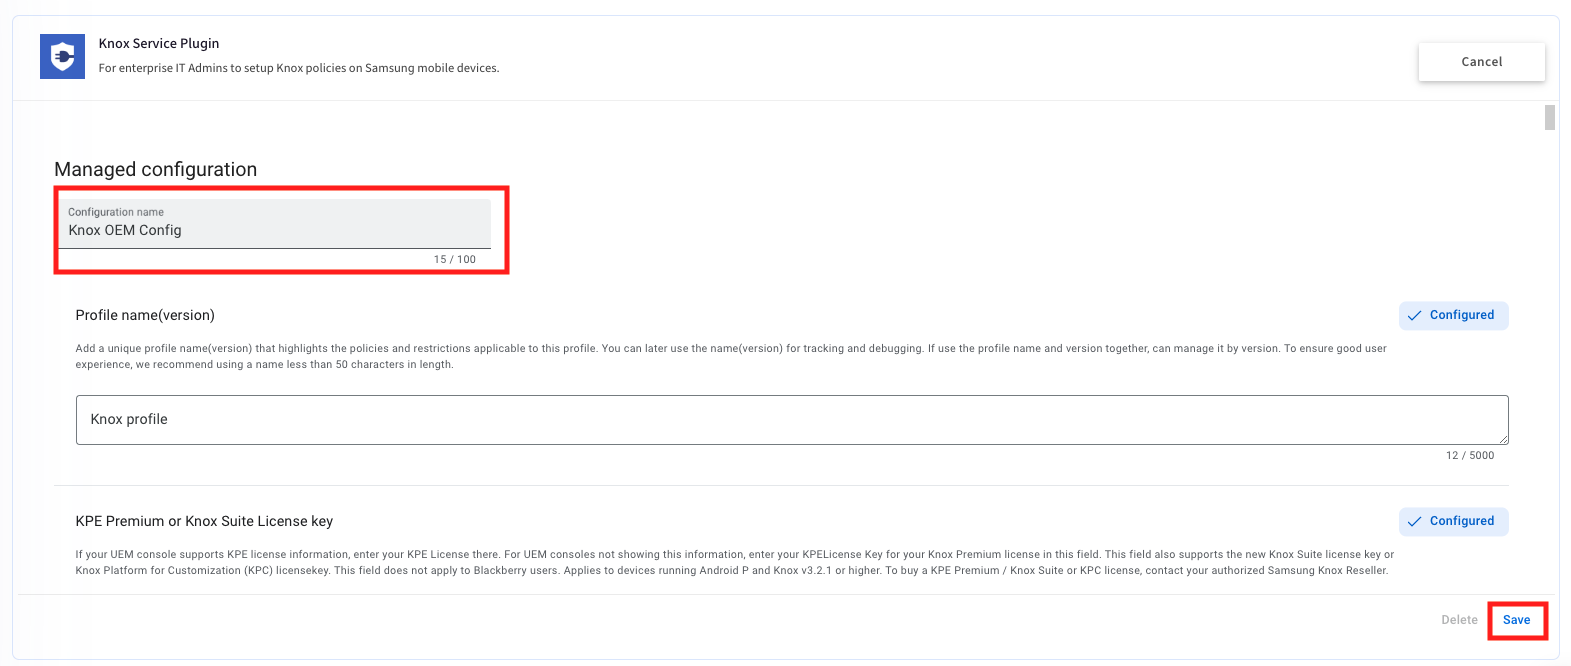Edit the Configuration name field
Screen dimensions: 1571x666
coord(275,224)
